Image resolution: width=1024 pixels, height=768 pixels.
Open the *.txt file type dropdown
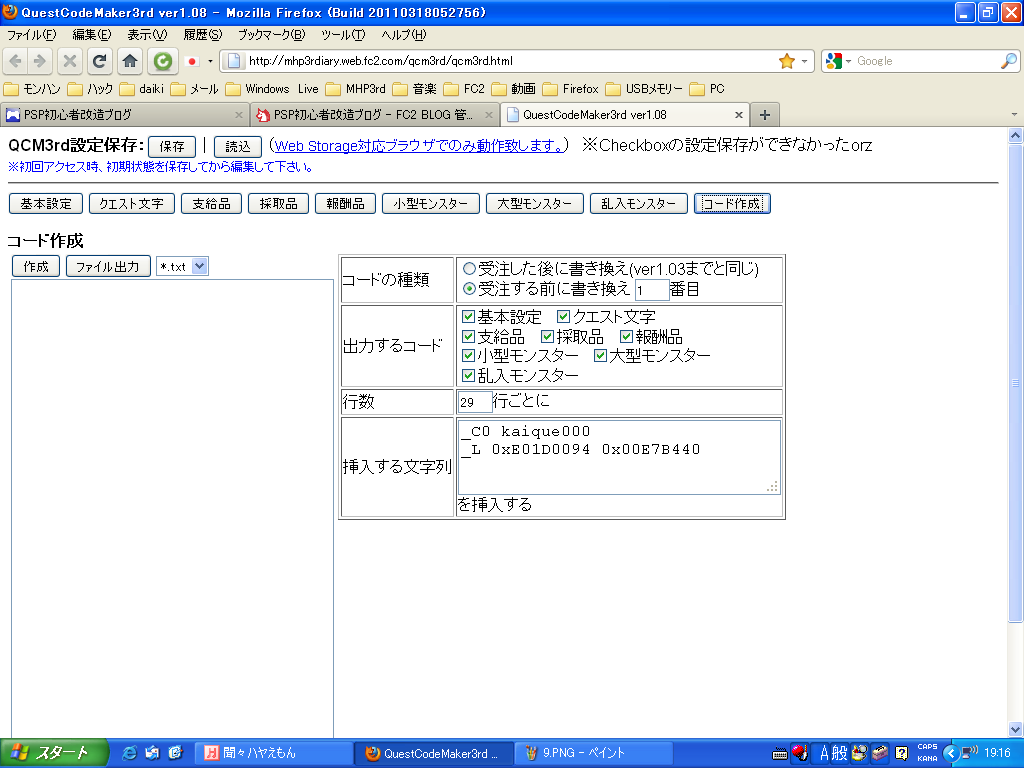pyautogui.click(x=182, y=266)
